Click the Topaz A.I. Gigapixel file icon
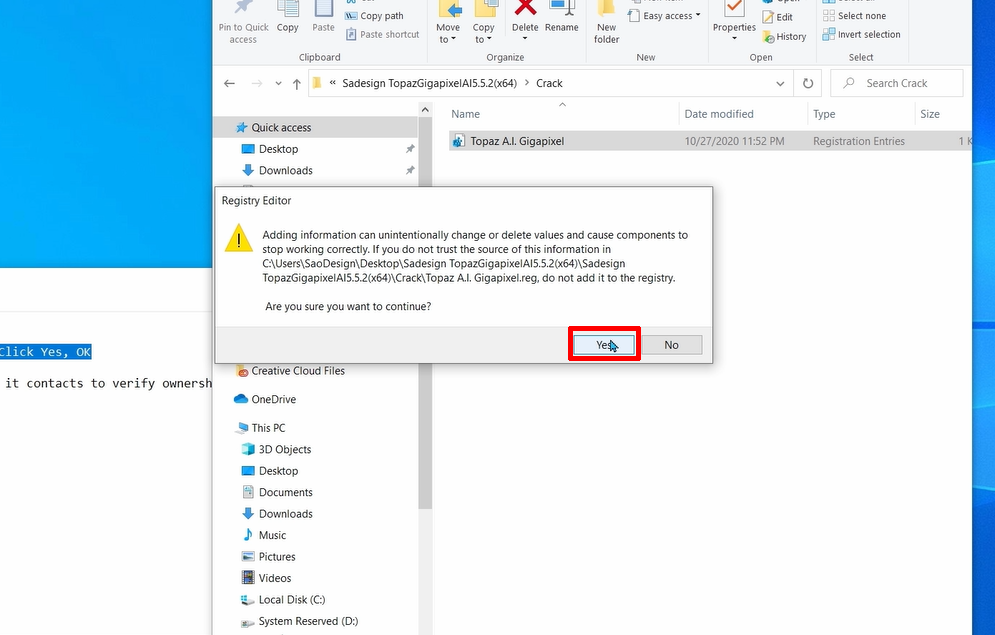 pos(458,141)
